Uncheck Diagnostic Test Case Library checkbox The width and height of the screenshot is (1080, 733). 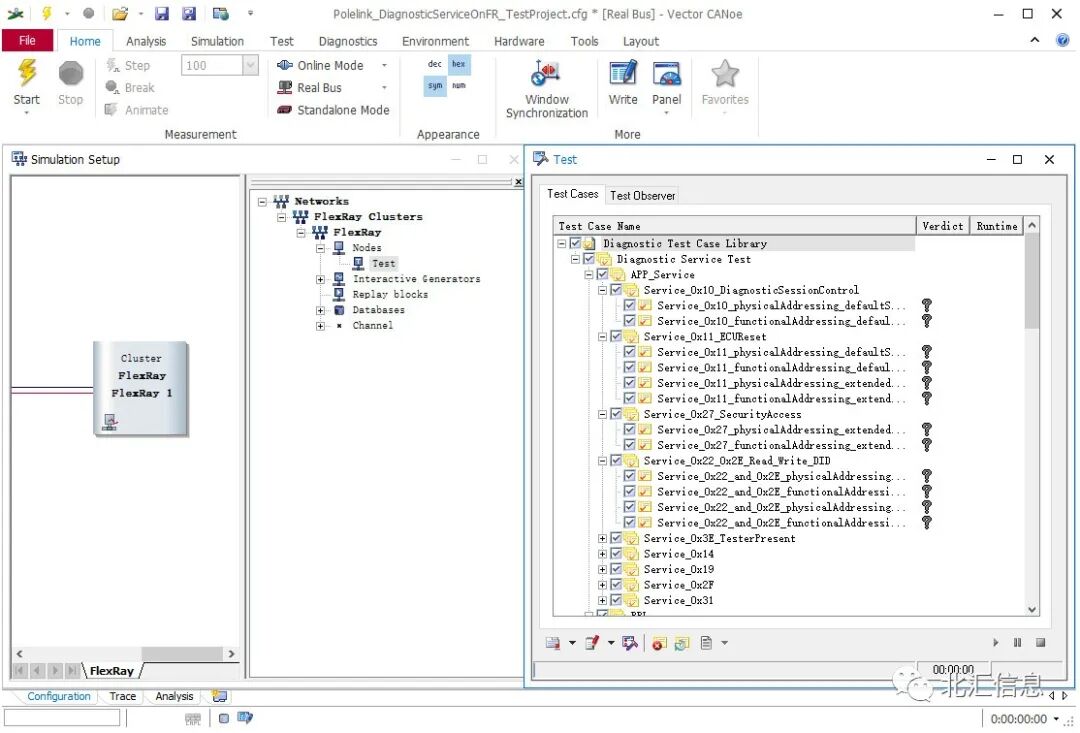[x=575, y=243]
